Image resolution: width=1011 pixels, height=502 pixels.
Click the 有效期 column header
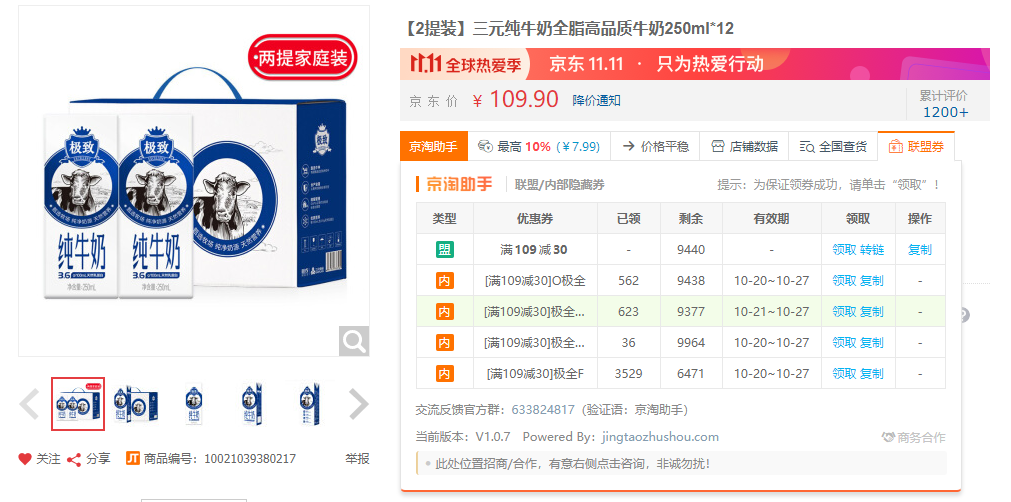pyautogui.click(x=771, y=218)
